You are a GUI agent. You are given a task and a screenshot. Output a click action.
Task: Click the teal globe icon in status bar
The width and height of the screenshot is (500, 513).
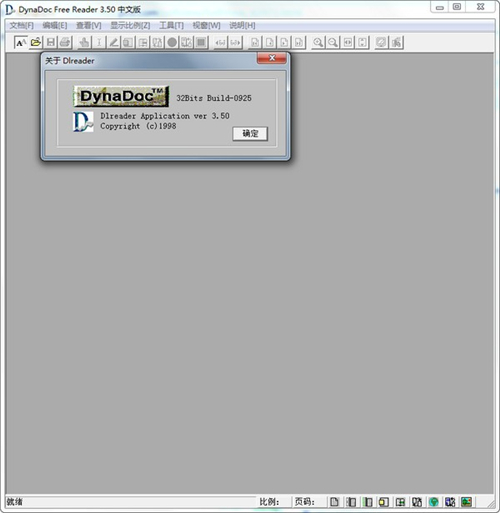(434, 502)
